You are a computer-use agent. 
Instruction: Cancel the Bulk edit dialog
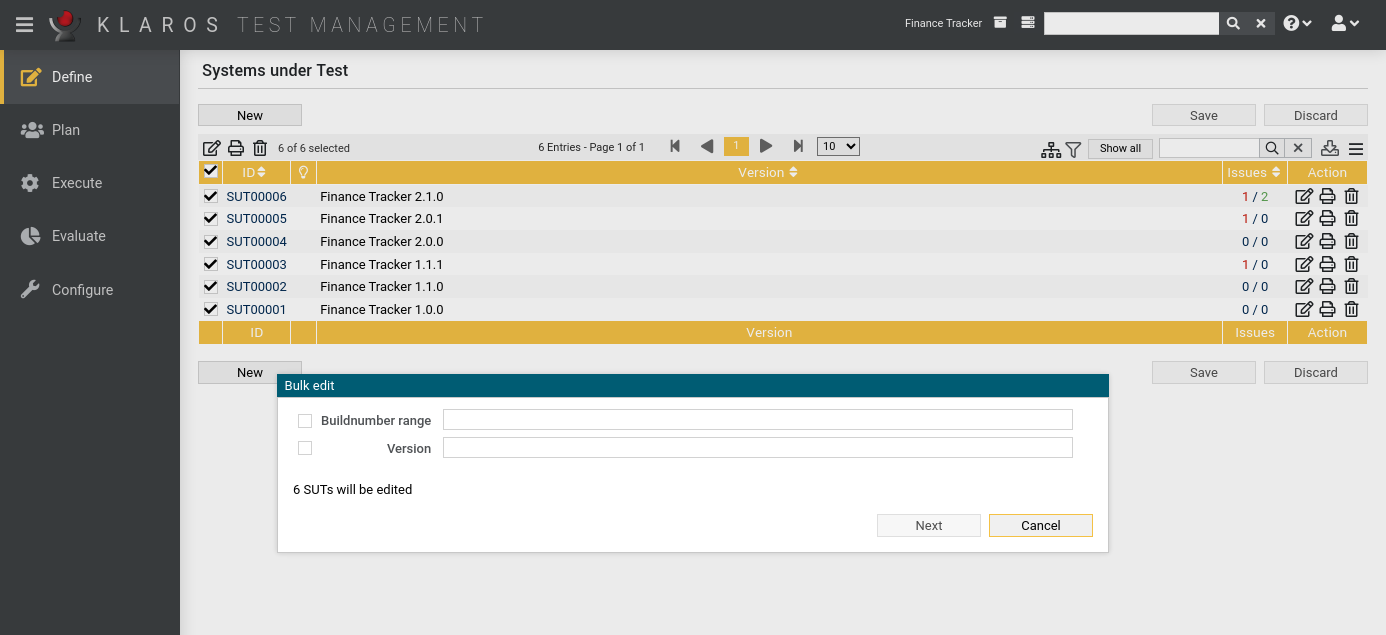(x=1040, y=526)
